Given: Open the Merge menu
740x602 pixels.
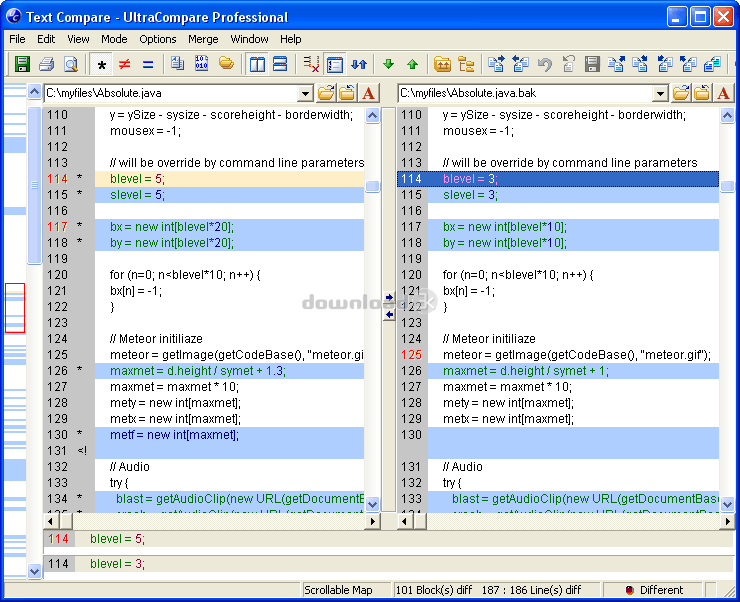Looking at the screenshot, I should 203,39.
